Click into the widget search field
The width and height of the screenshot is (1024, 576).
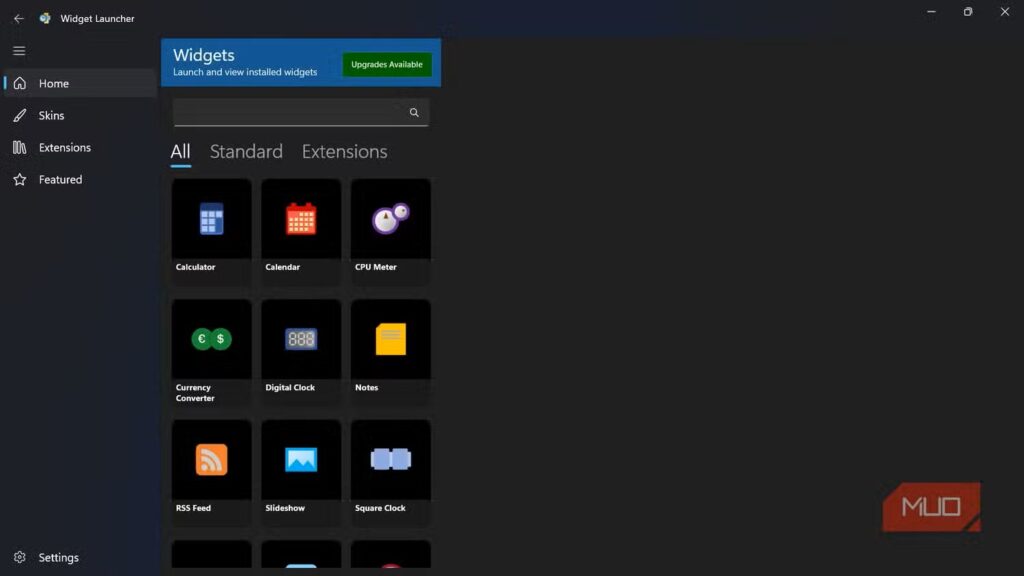(288, 113)
